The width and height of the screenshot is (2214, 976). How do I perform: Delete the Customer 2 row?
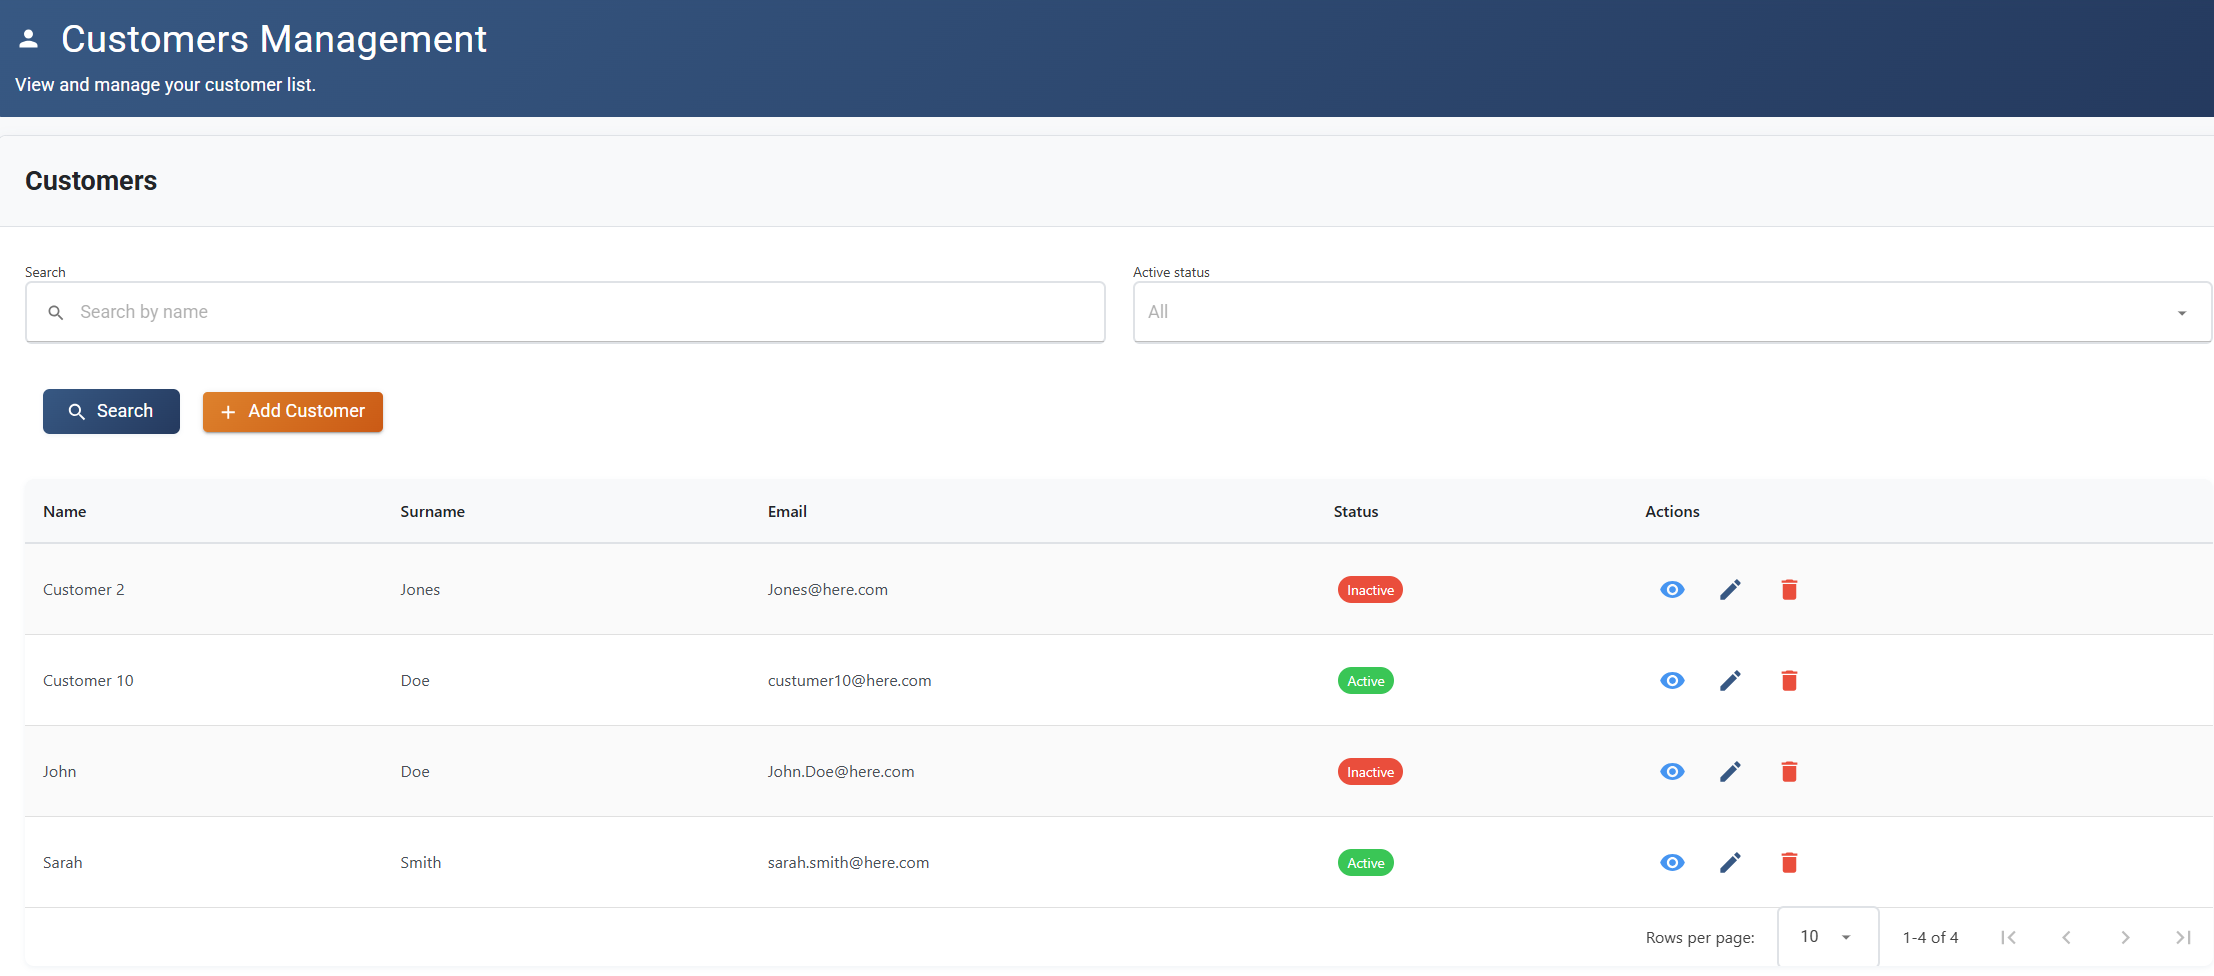1789,590
